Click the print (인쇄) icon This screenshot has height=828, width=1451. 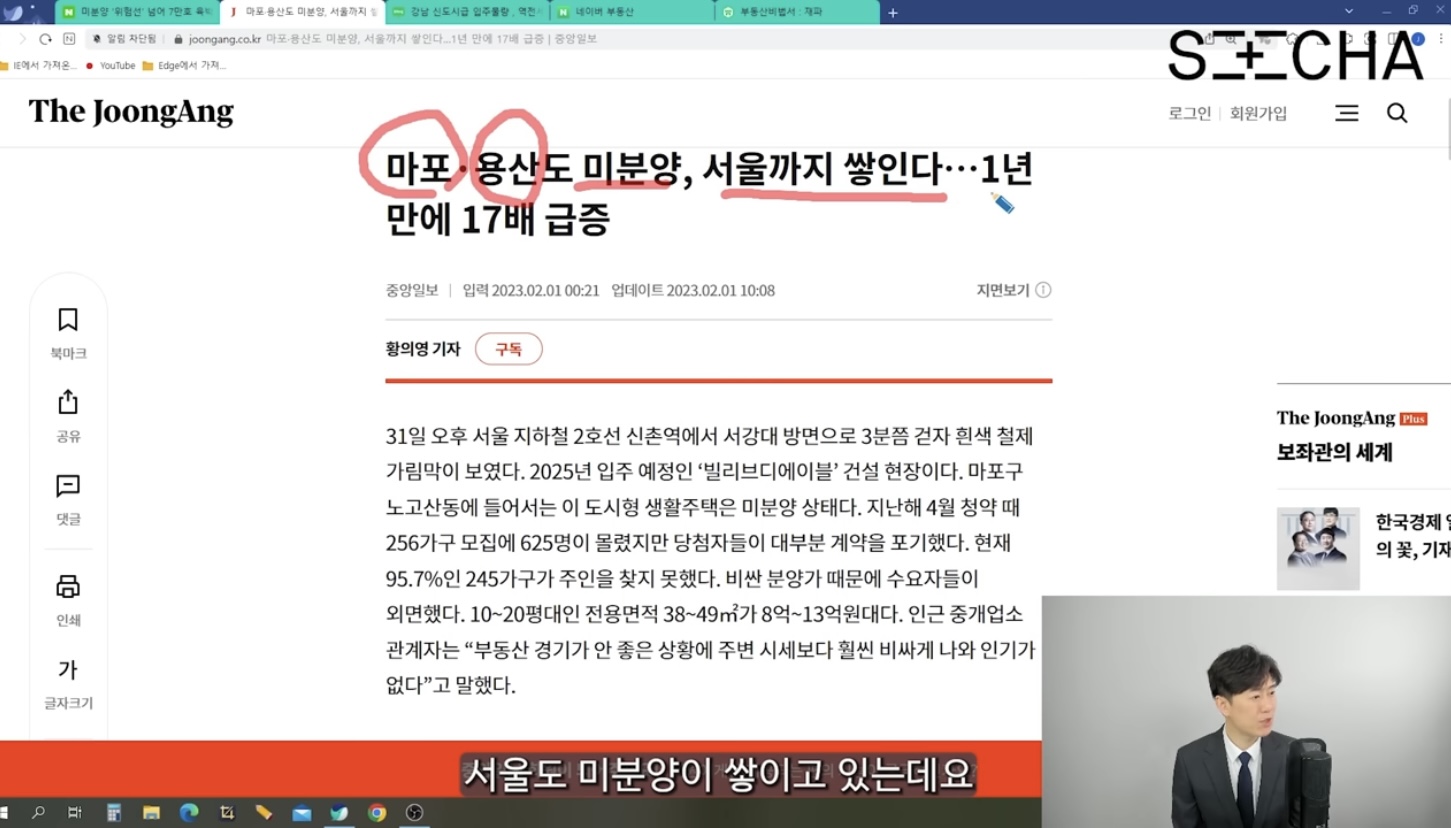[x=68, y=586]
